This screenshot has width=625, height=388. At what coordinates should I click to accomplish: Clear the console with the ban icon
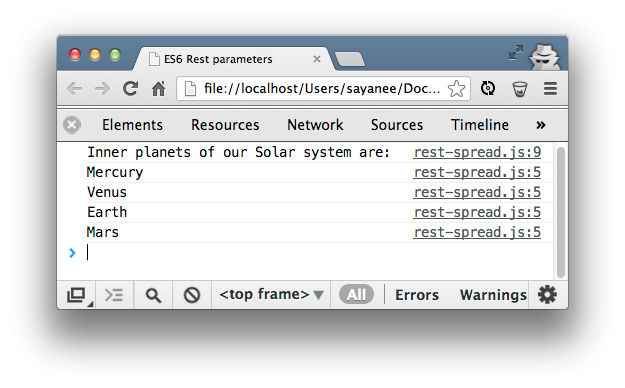pyautogui.click(x=192, y=295)
